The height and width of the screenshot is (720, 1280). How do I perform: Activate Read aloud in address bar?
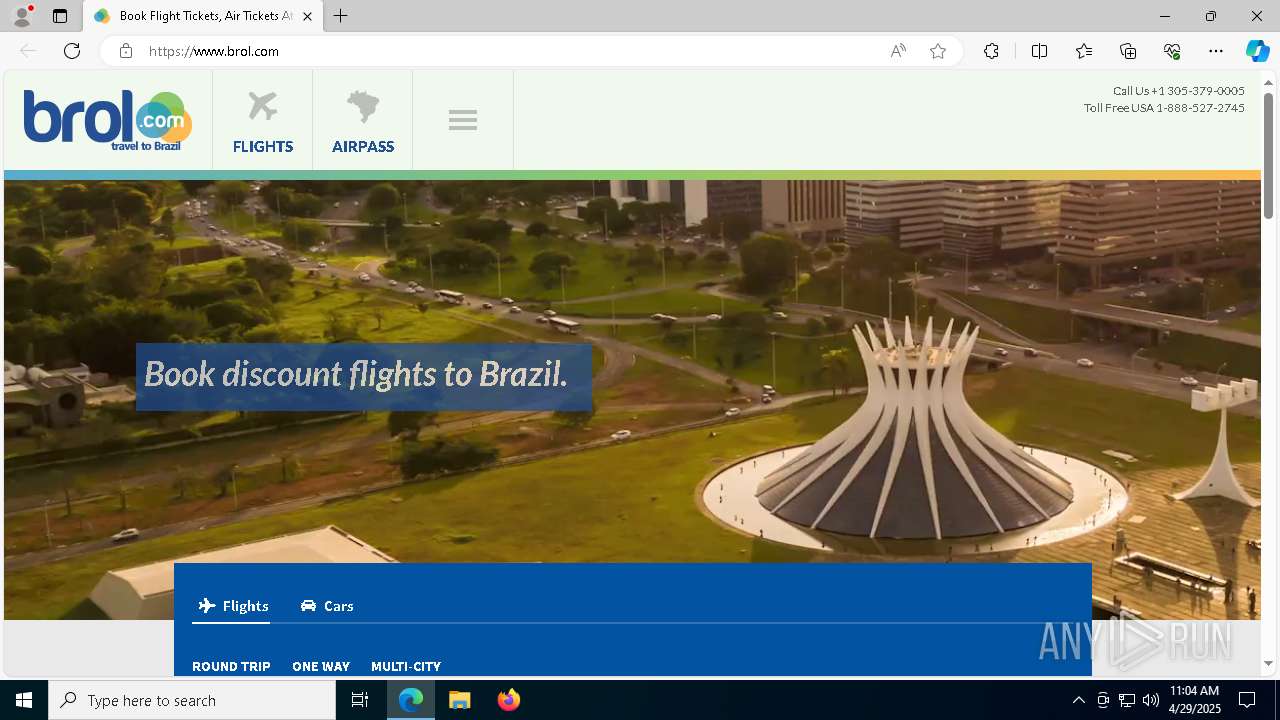click(x=898, y=51)
